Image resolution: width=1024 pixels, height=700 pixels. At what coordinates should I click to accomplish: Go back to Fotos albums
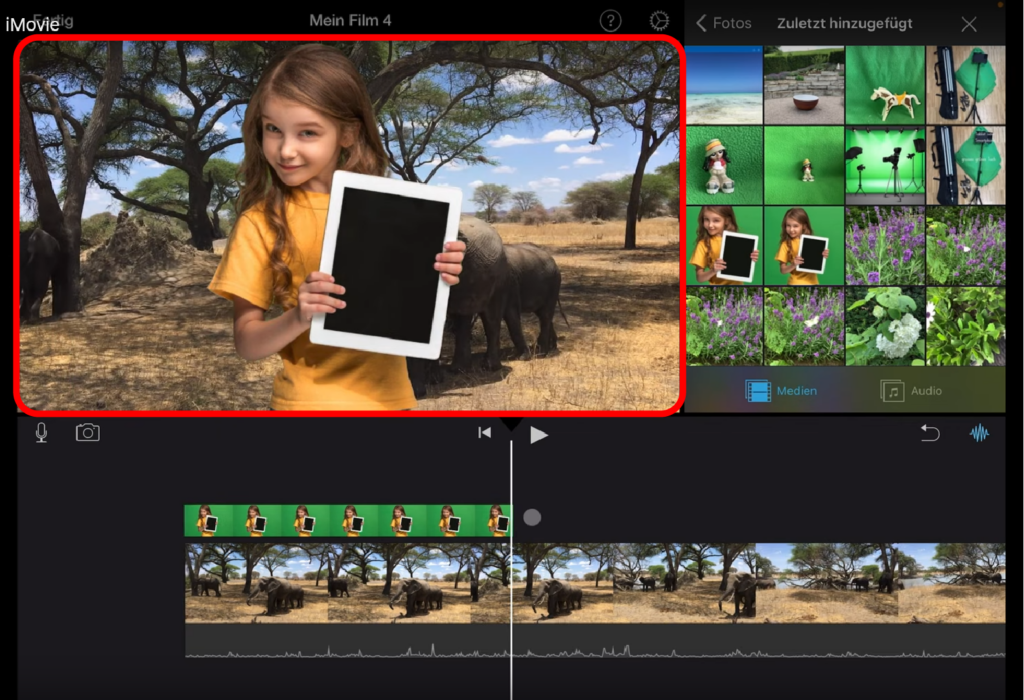pos(724,23)
